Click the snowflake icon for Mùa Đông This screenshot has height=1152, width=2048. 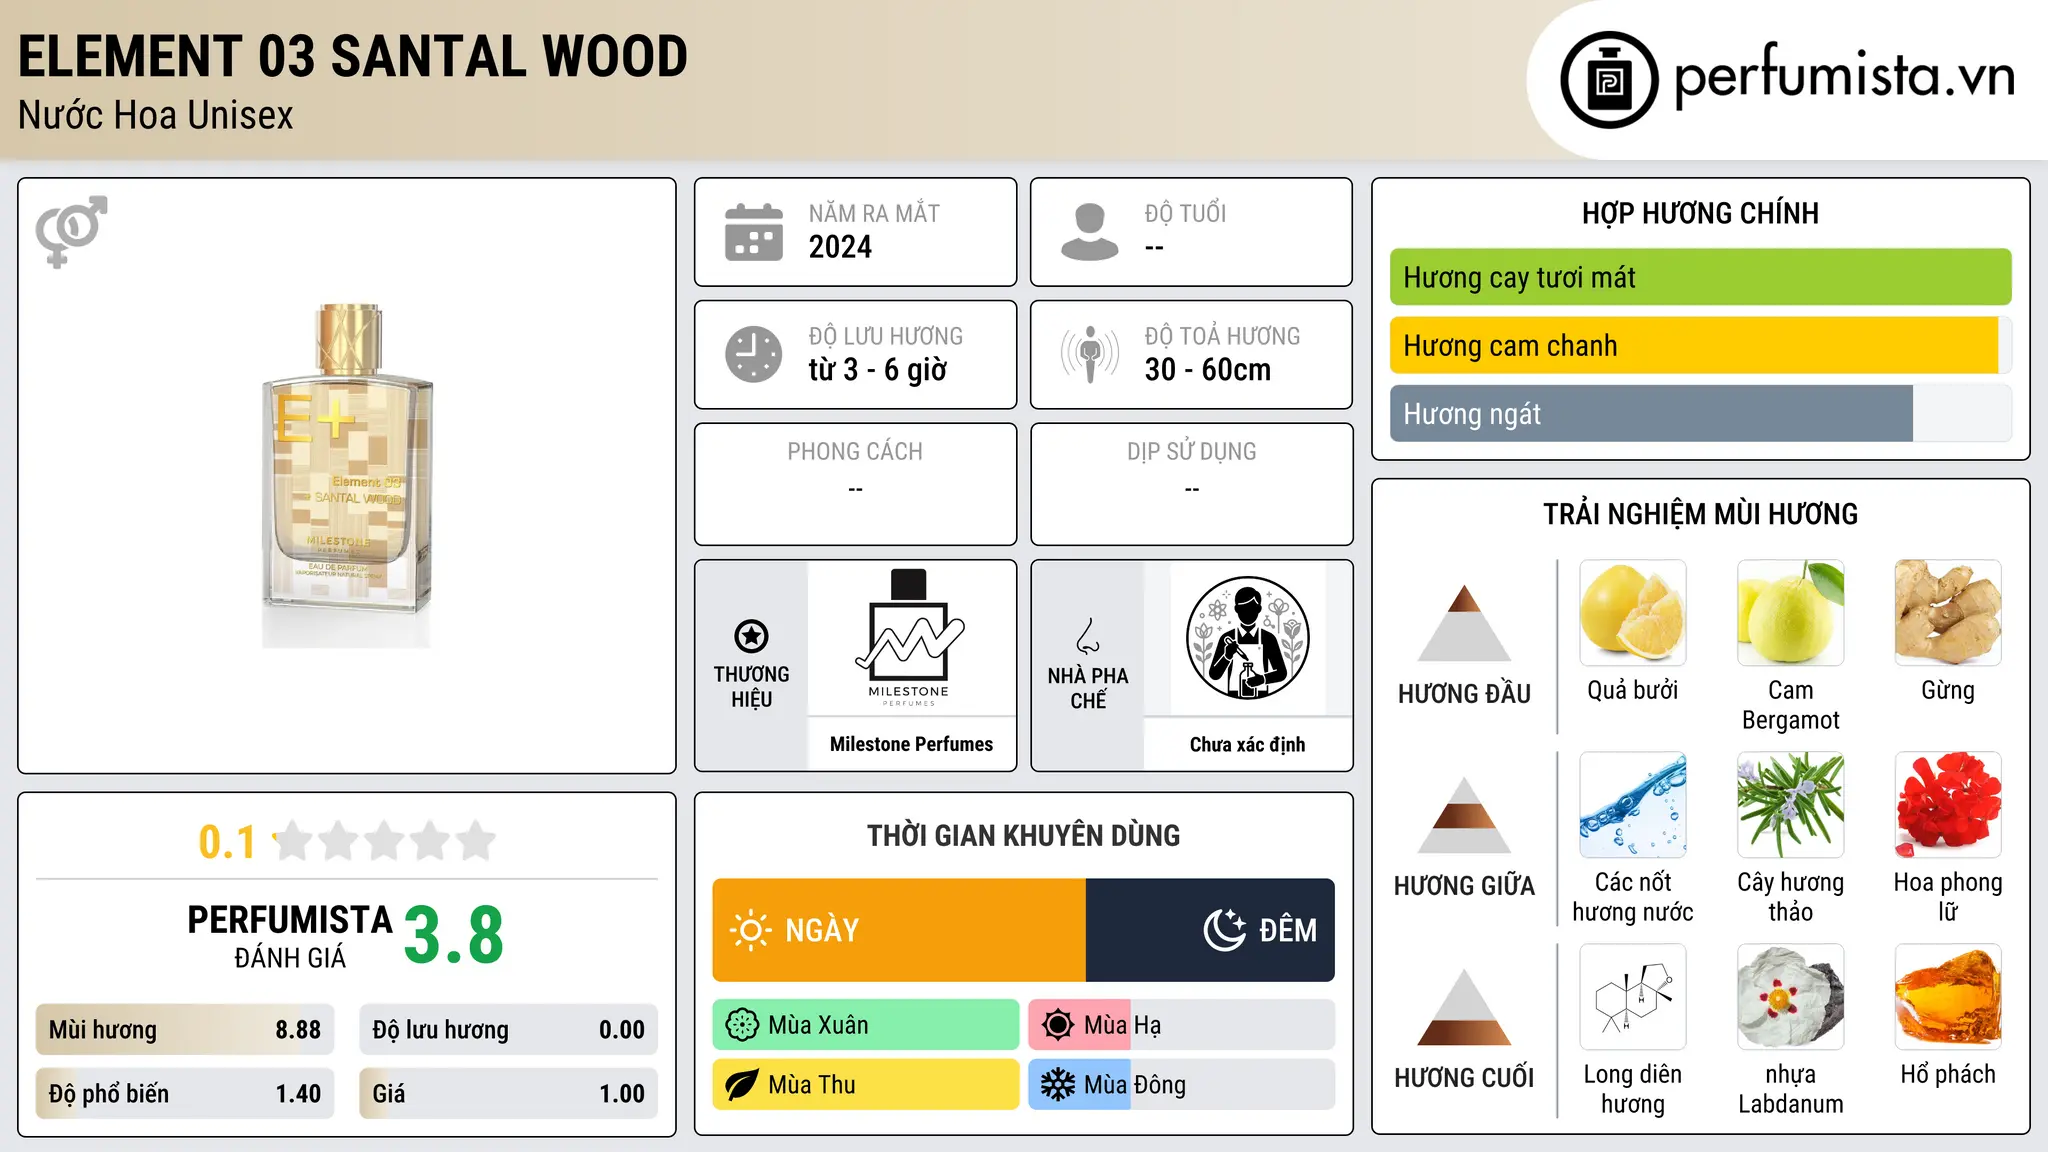click(1058, 1085)
